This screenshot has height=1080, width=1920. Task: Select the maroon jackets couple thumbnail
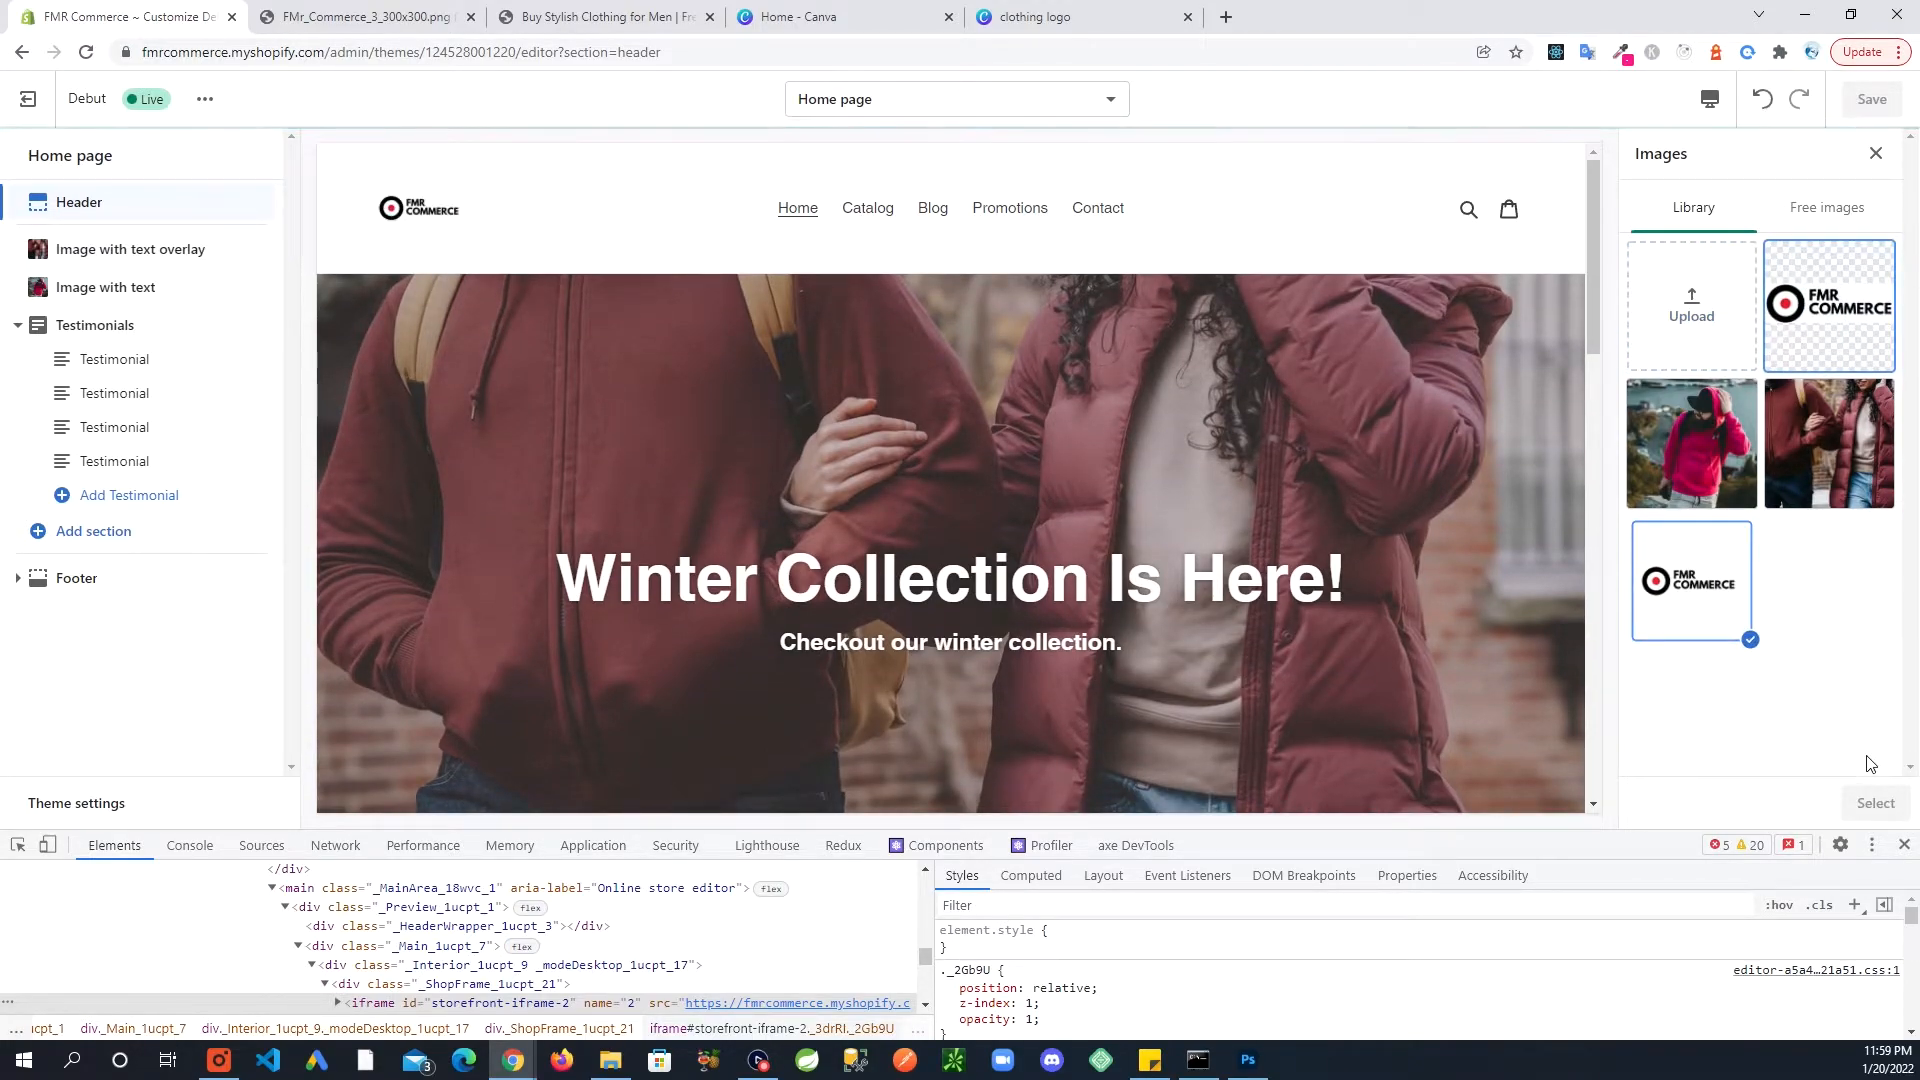tap(1829, 443)
